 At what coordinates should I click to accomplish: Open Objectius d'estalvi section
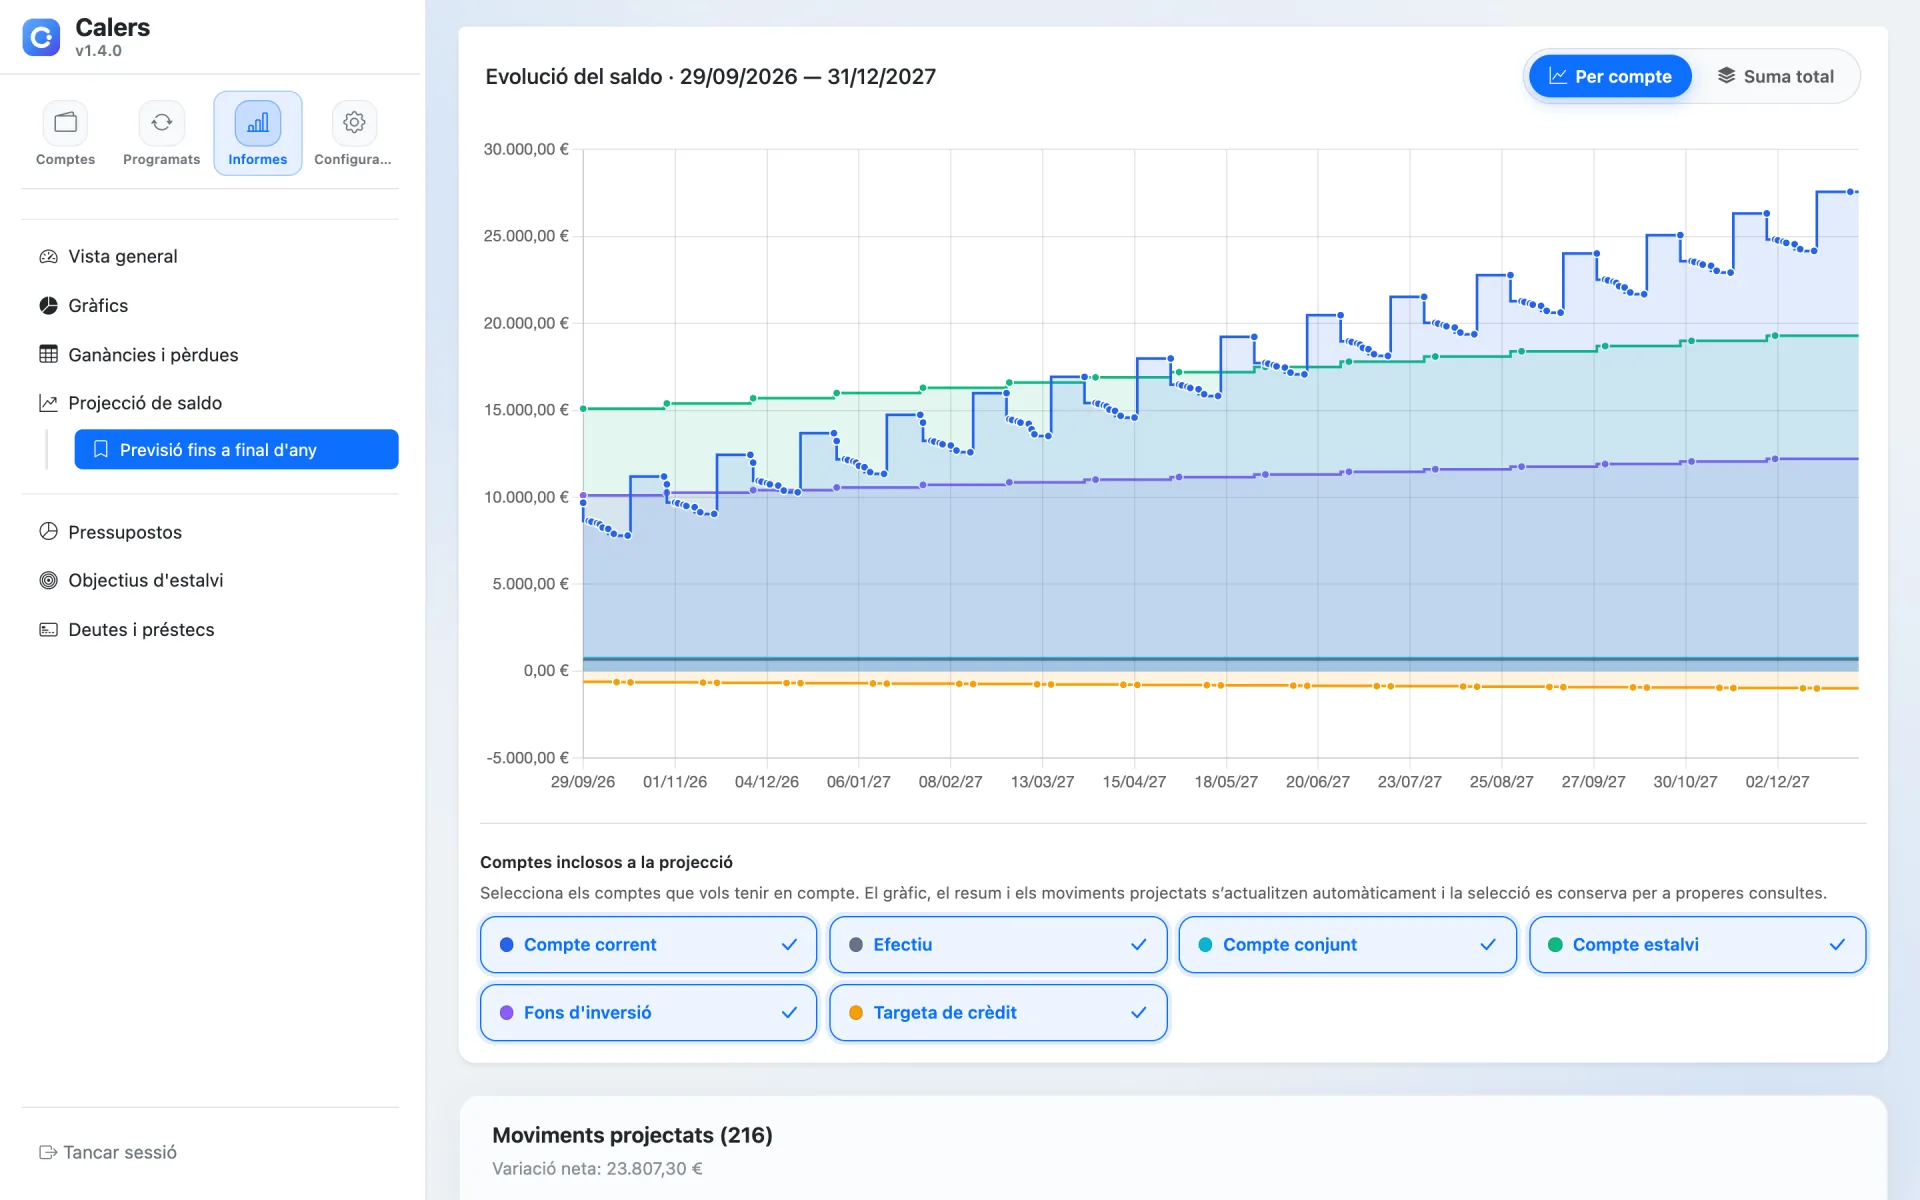click(210, 580)
